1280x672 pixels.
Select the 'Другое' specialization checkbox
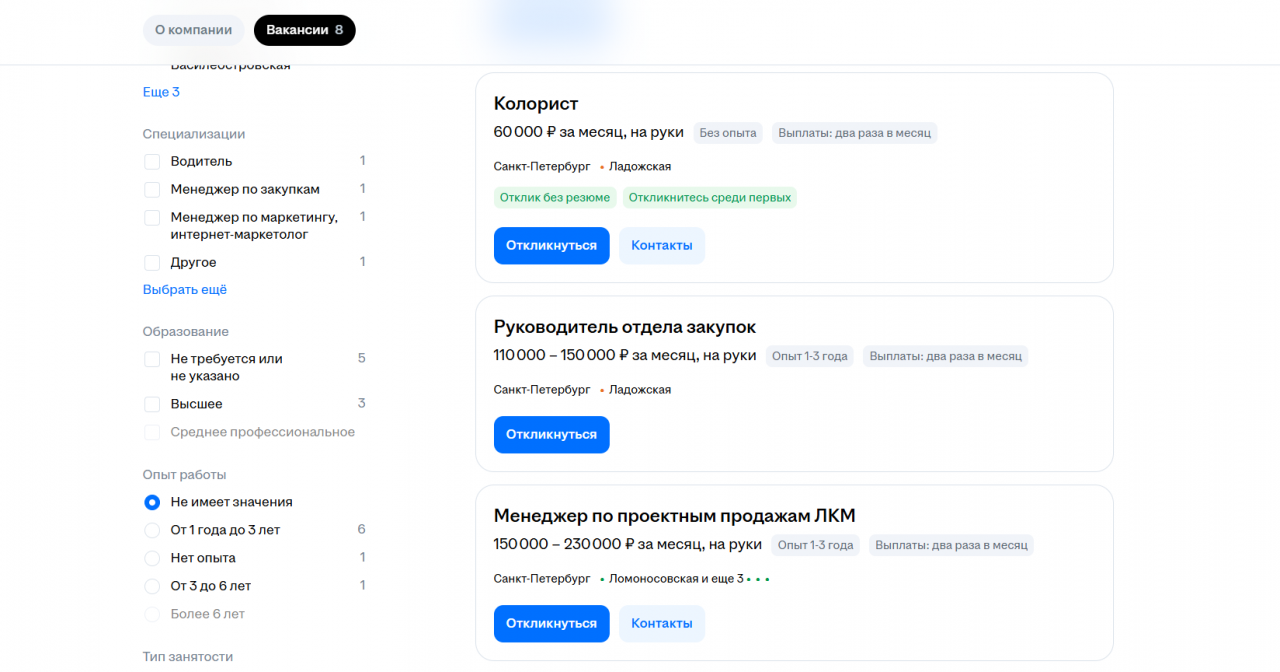tap(152, 262)
